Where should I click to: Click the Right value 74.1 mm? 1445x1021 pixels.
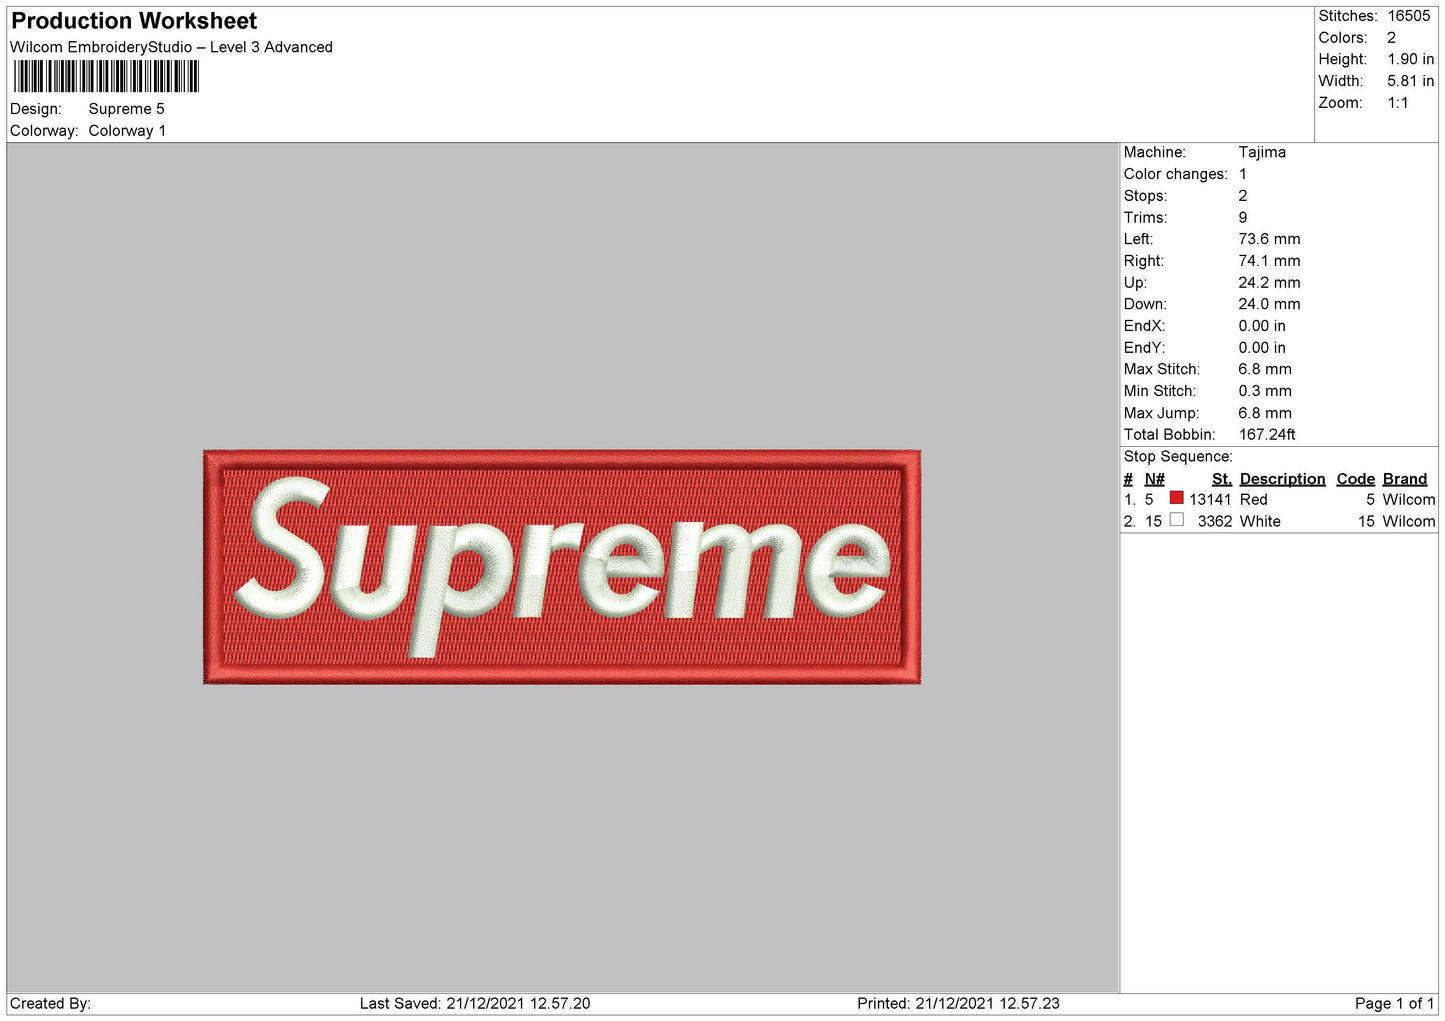click(x=1269, y=261)
